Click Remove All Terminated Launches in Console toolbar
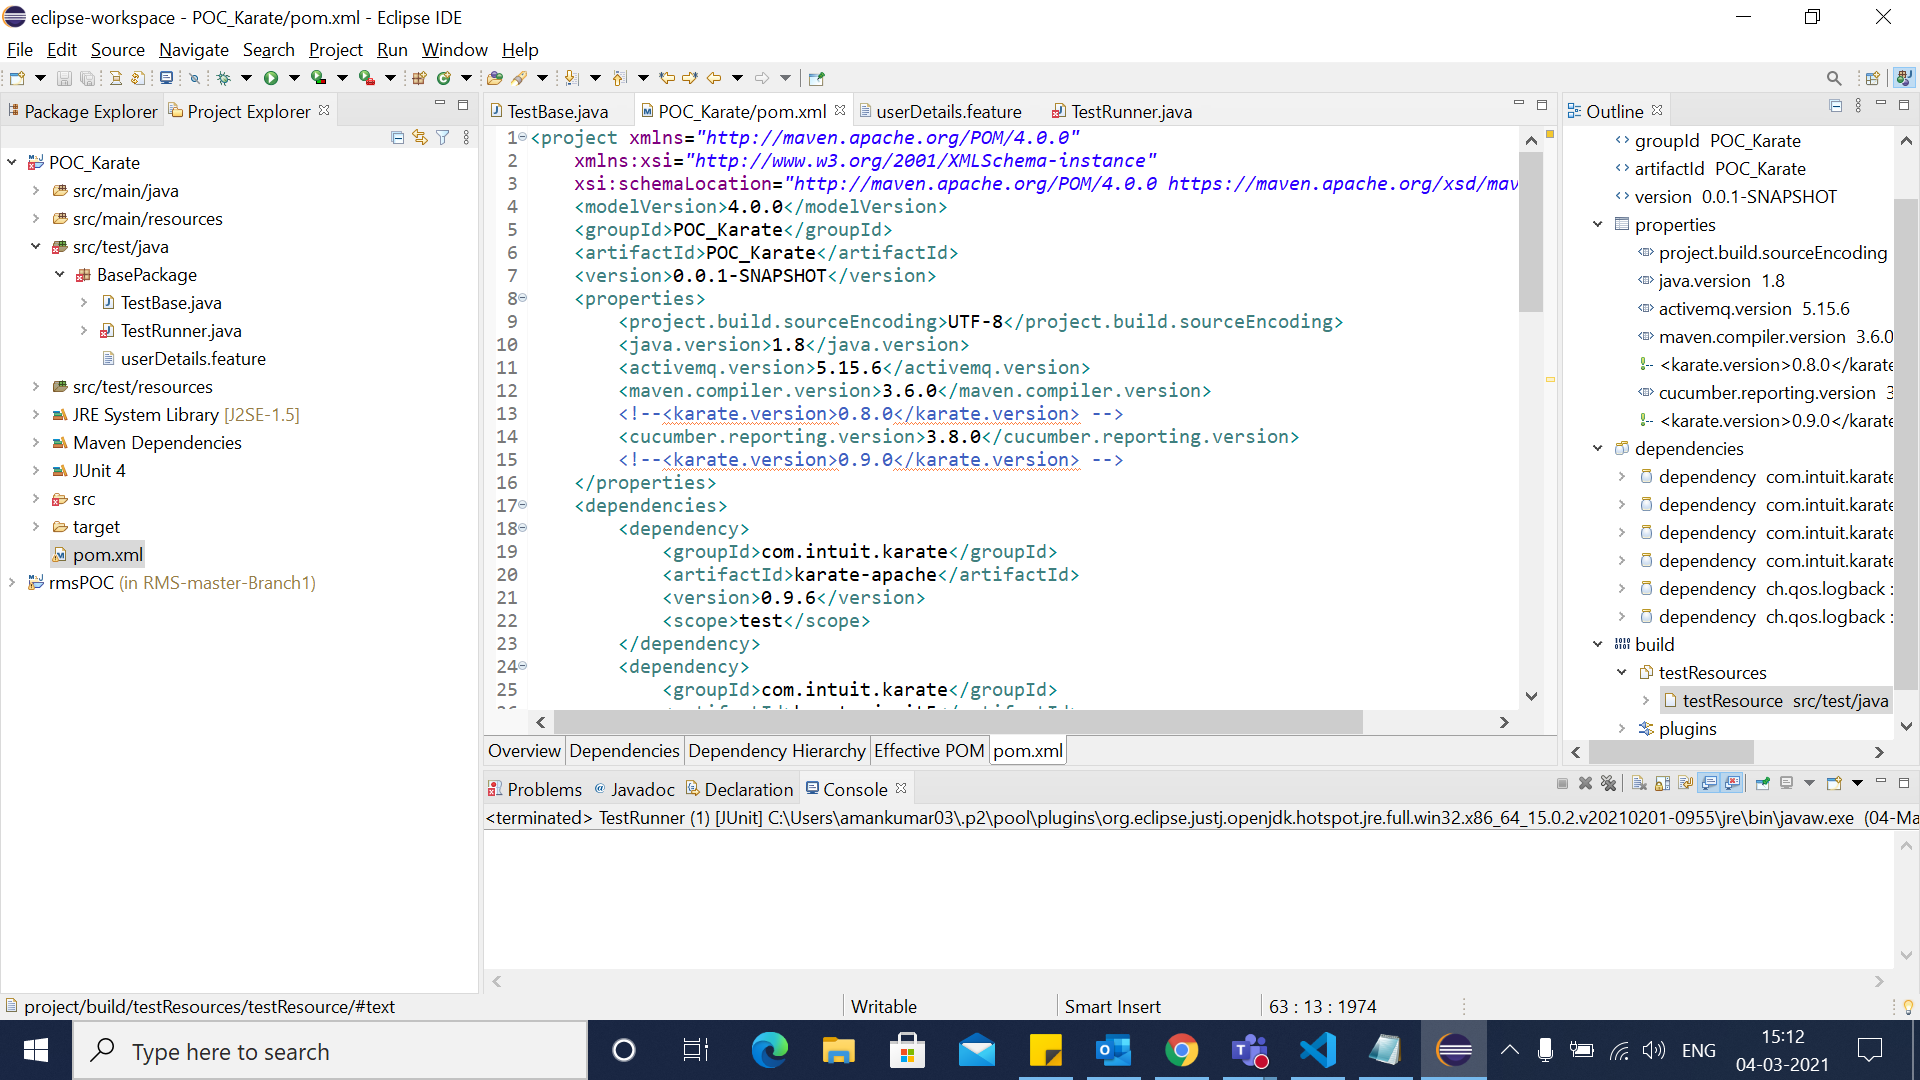Image resolution: width=1920 pixels, height=1080 pixels. [x=1607, y=784]
